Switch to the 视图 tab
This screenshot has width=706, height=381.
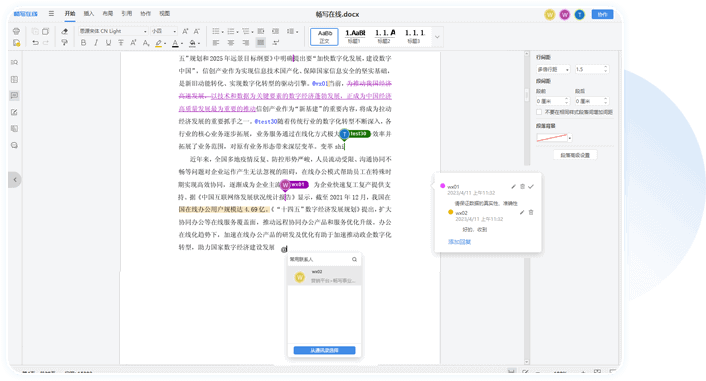tap(165, 14)
